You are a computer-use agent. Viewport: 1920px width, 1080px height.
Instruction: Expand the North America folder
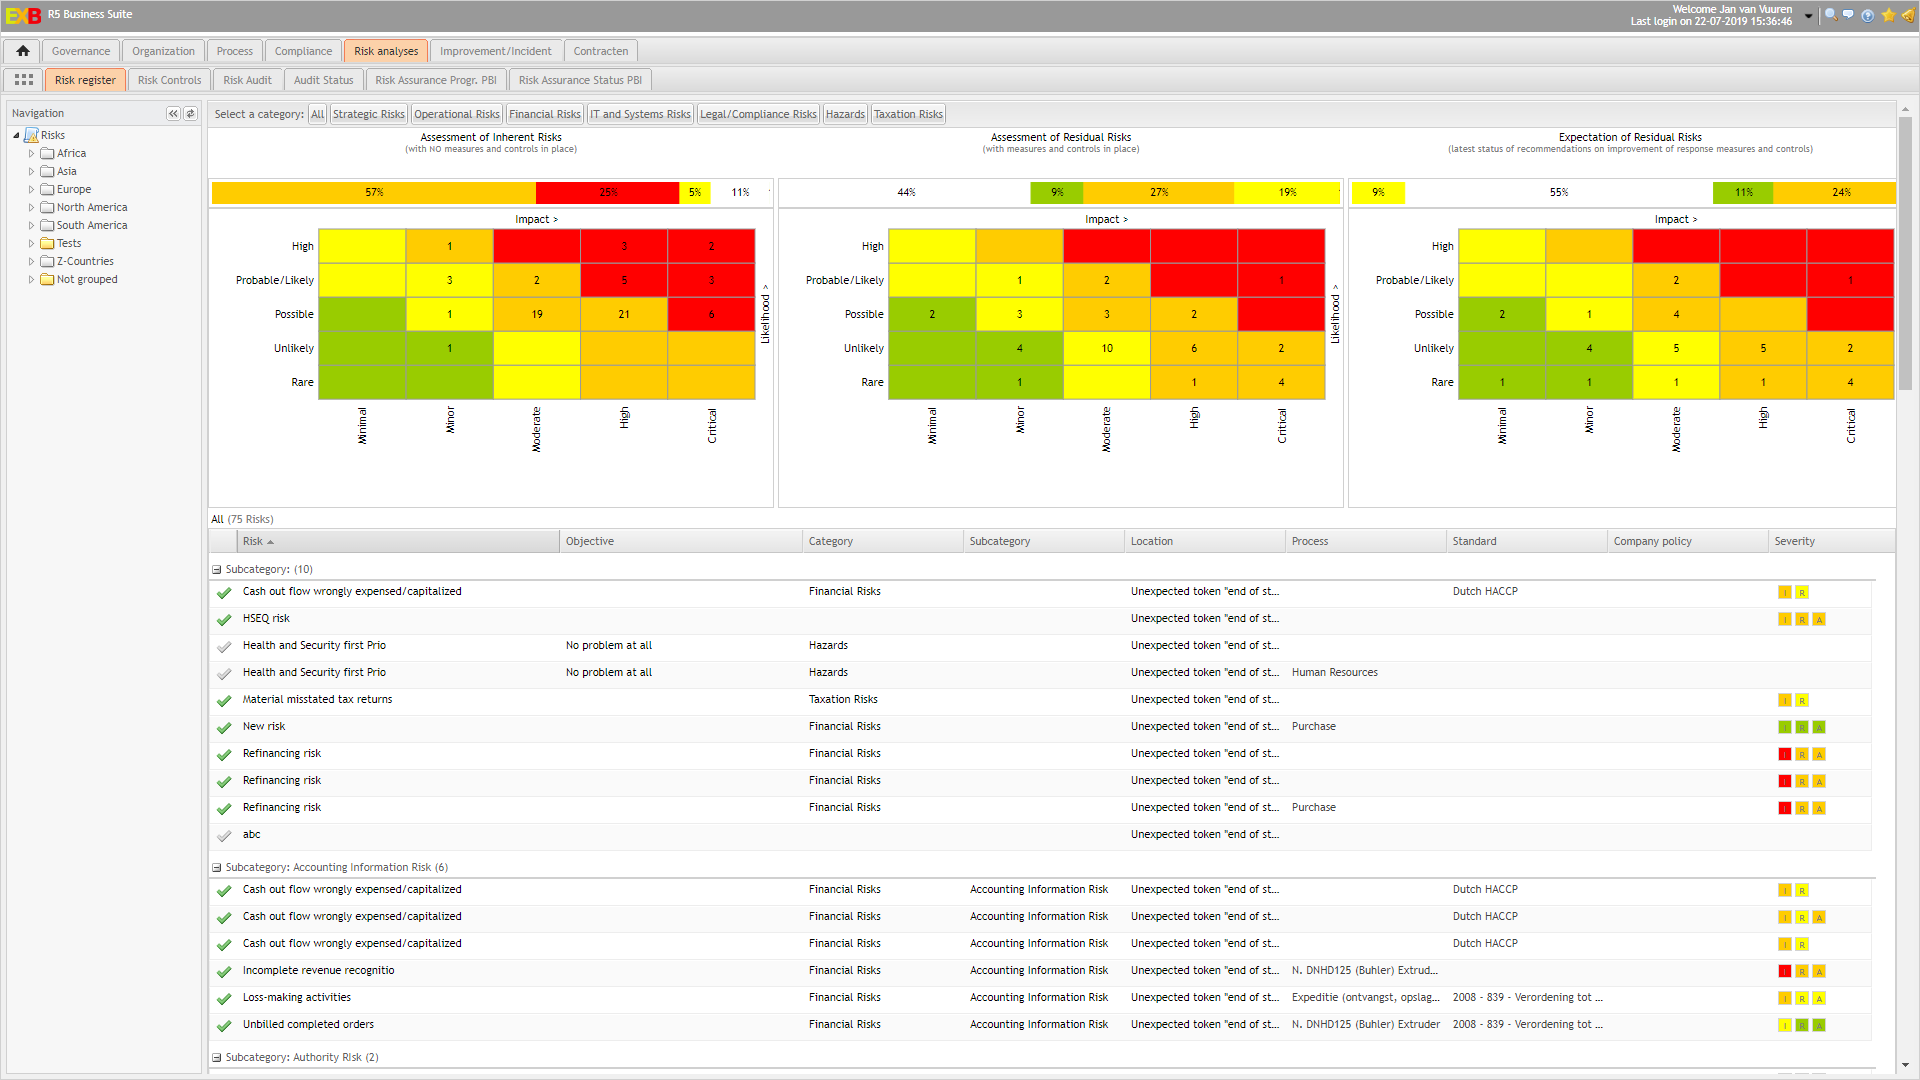[31, 207]
